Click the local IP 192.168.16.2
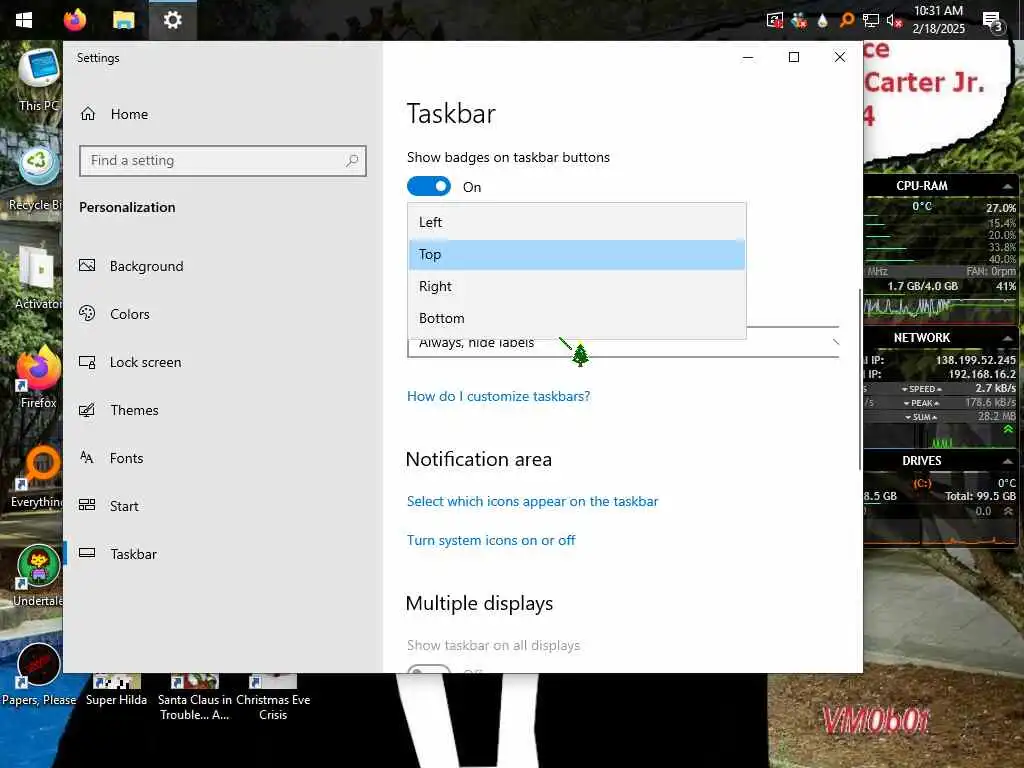Screen dimensions: 1024x768 click(x=982, y=374)
